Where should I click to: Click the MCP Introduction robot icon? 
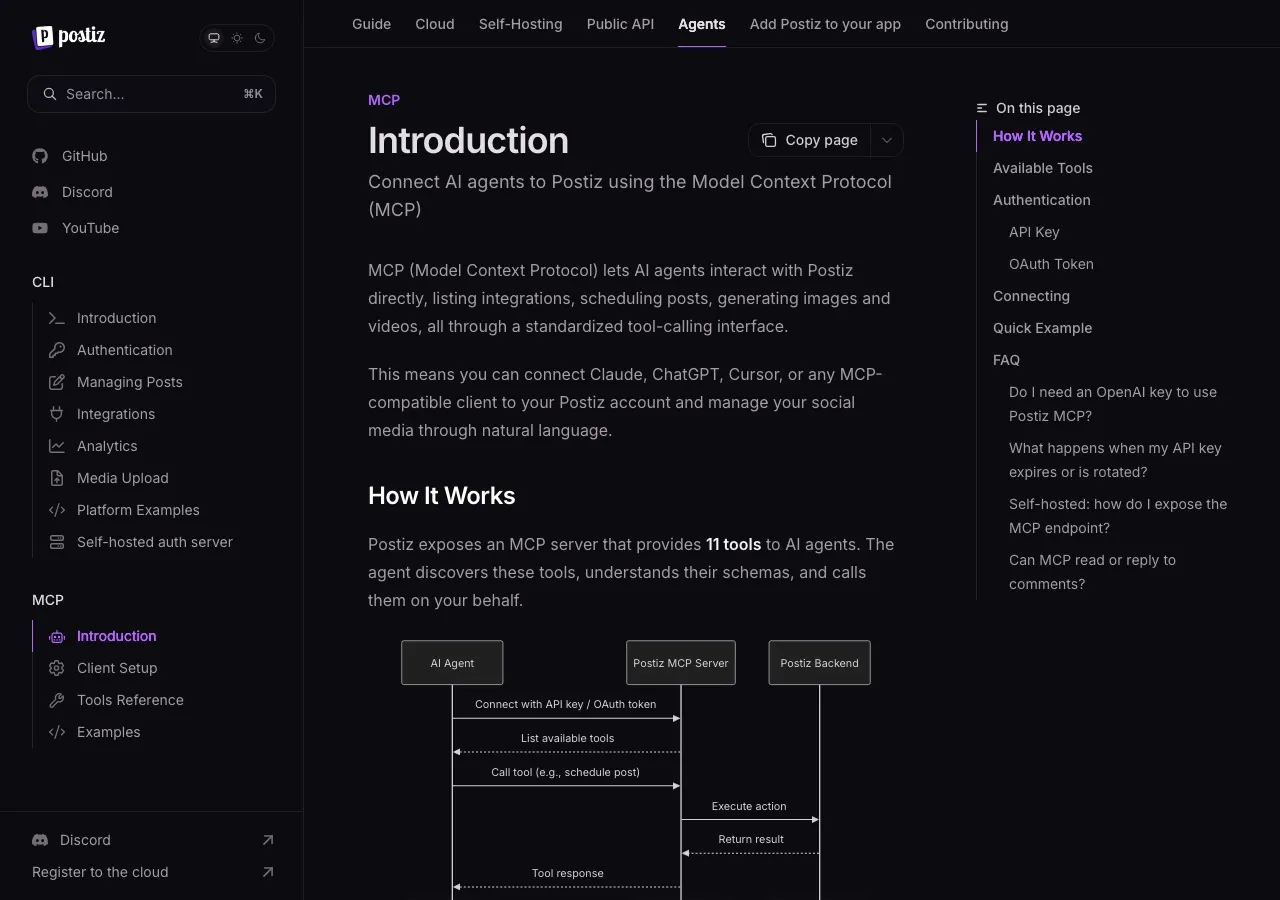(57, 636)
